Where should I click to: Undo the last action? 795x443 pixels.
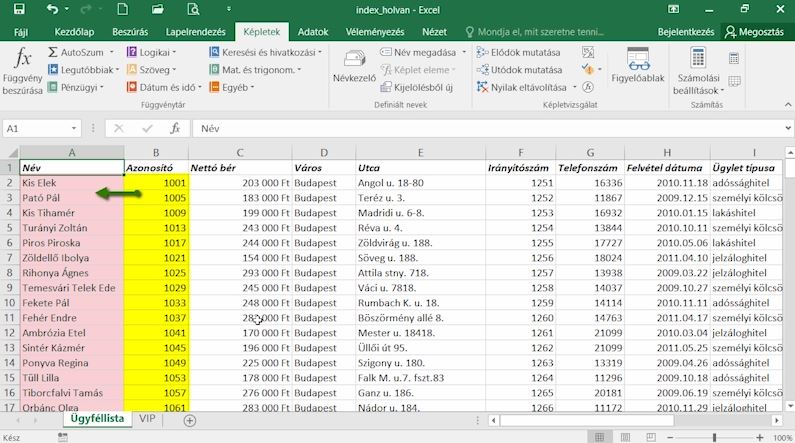pyautogui.click(x=53, y=9)
